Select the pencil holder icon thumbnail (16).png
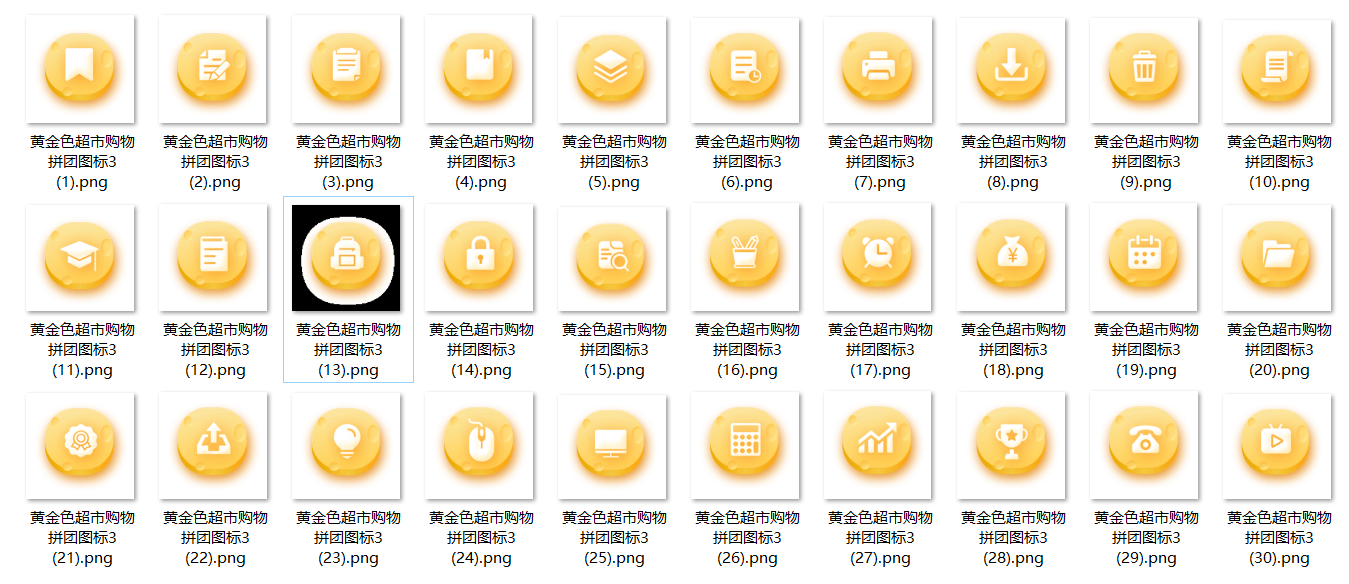1349x584 pixels. [x=745, y=258]
